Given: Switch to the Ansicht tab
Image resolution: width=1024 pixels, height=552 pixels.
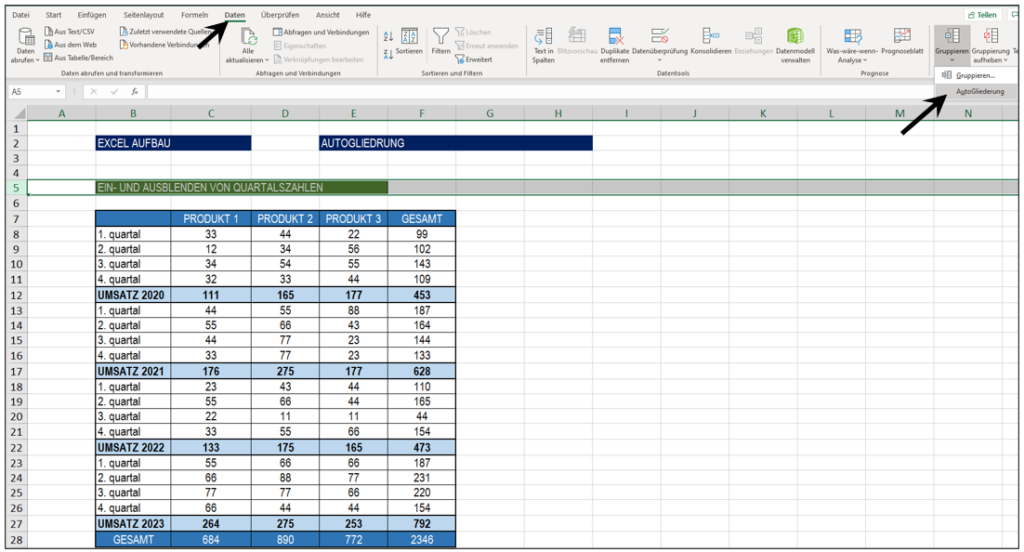Looking at the screenshot, I should [x=327, y=14].
